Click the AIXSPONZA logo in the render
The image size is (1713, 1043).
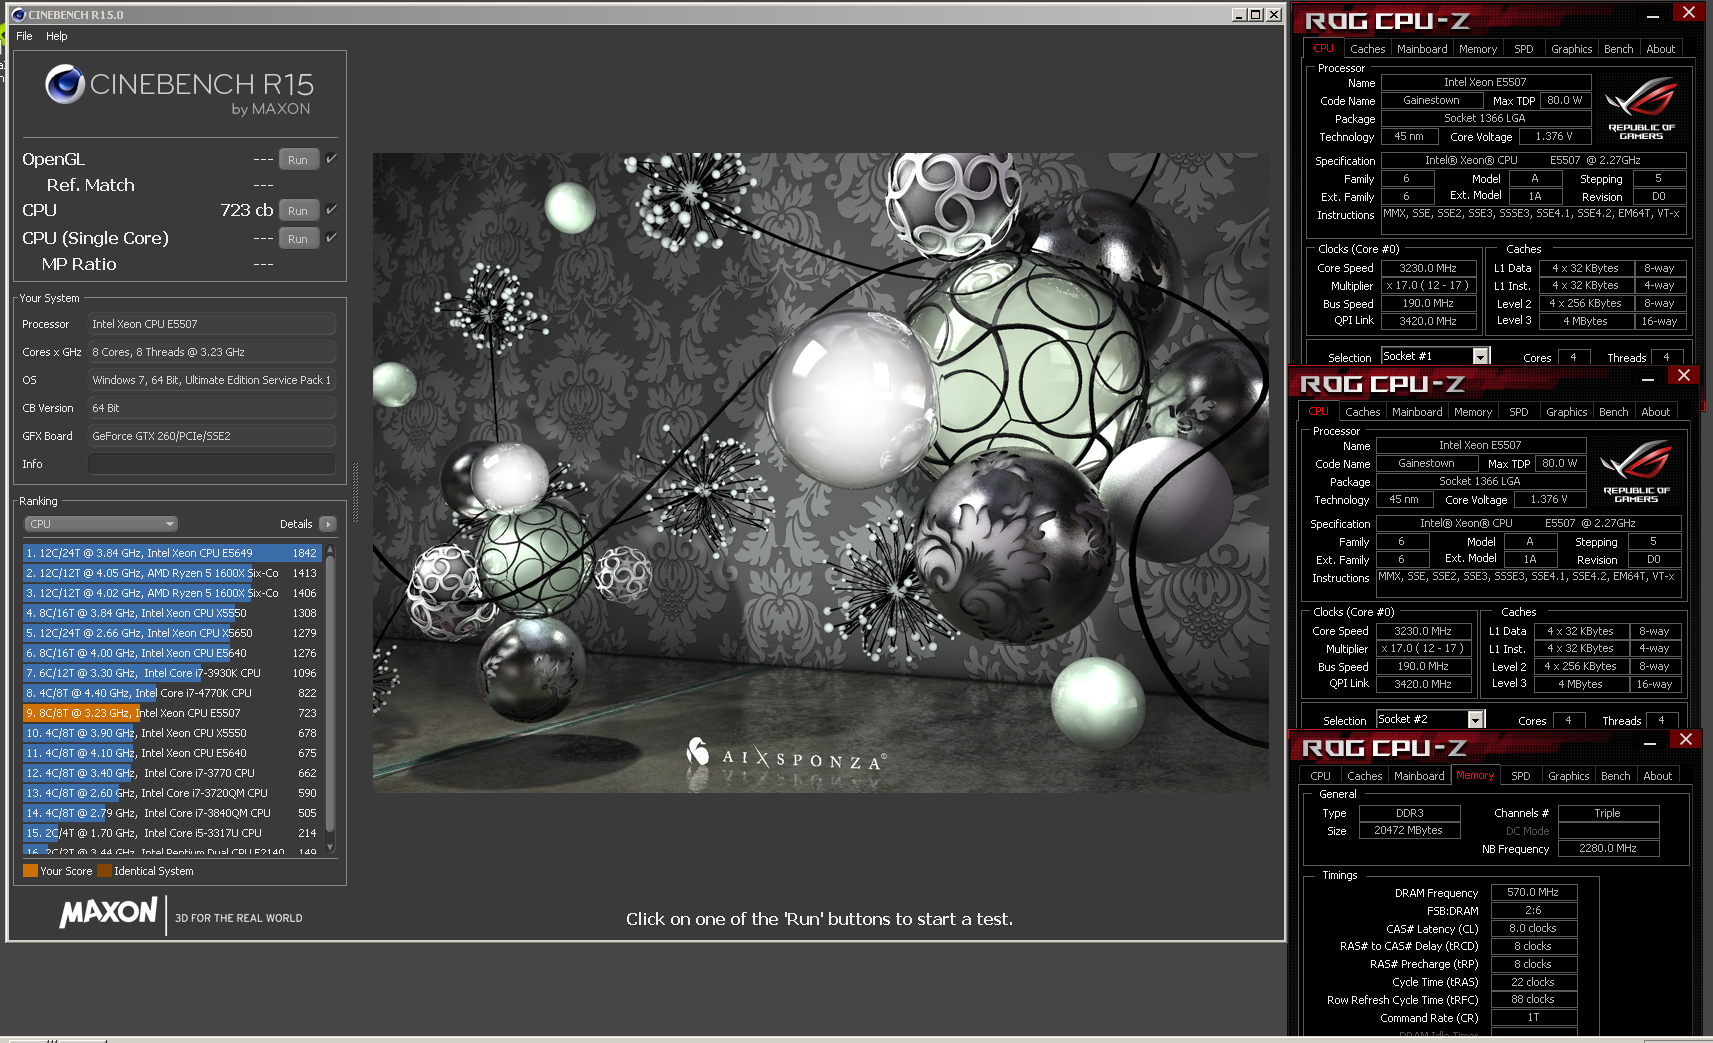point(785,757)
